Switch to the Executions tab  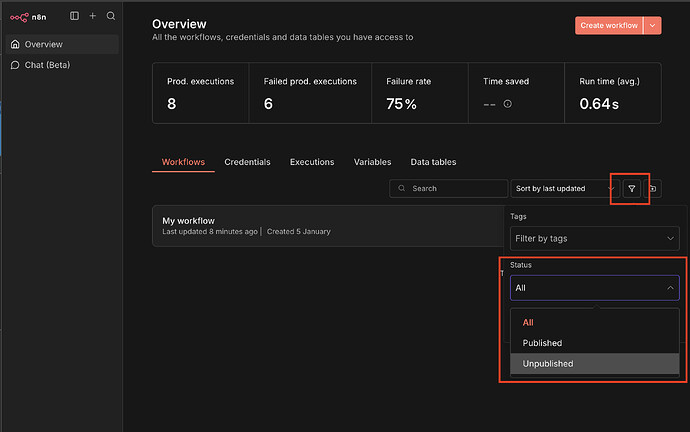[312, 162]
